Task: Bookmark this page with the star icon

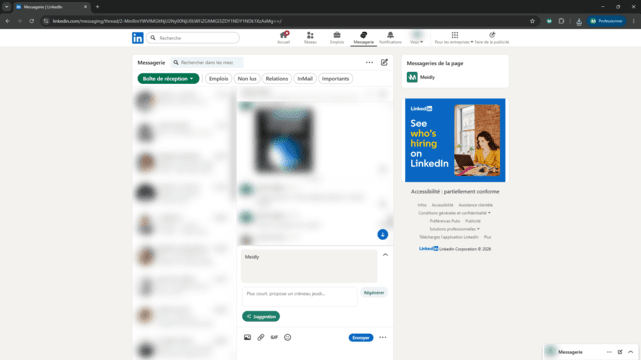Action: tap(532, 21)
